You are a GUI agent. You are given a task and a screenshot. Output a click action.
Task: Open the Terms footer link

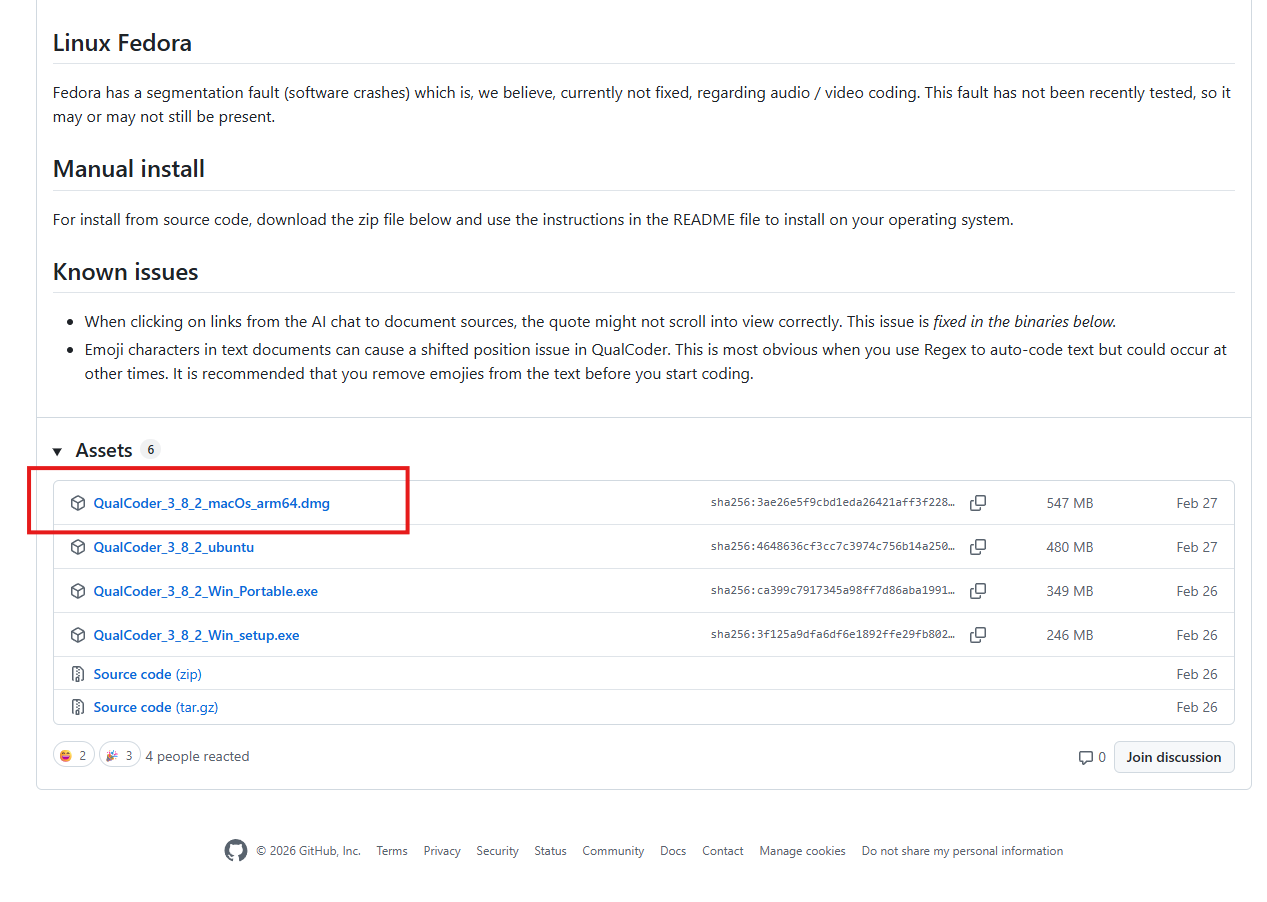click(x=392, y=851)
